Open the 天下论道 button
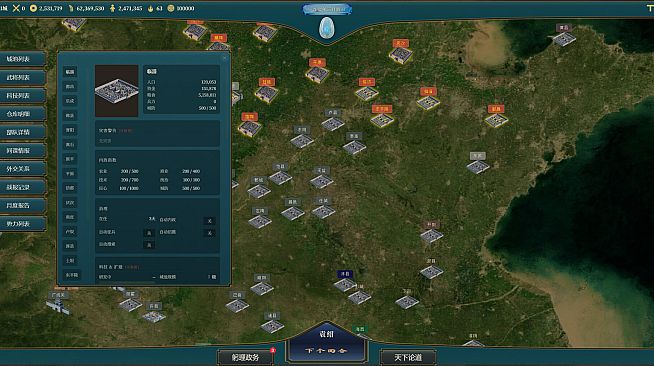Viewport: 654px width, 366px height. [x=408, y=357]
